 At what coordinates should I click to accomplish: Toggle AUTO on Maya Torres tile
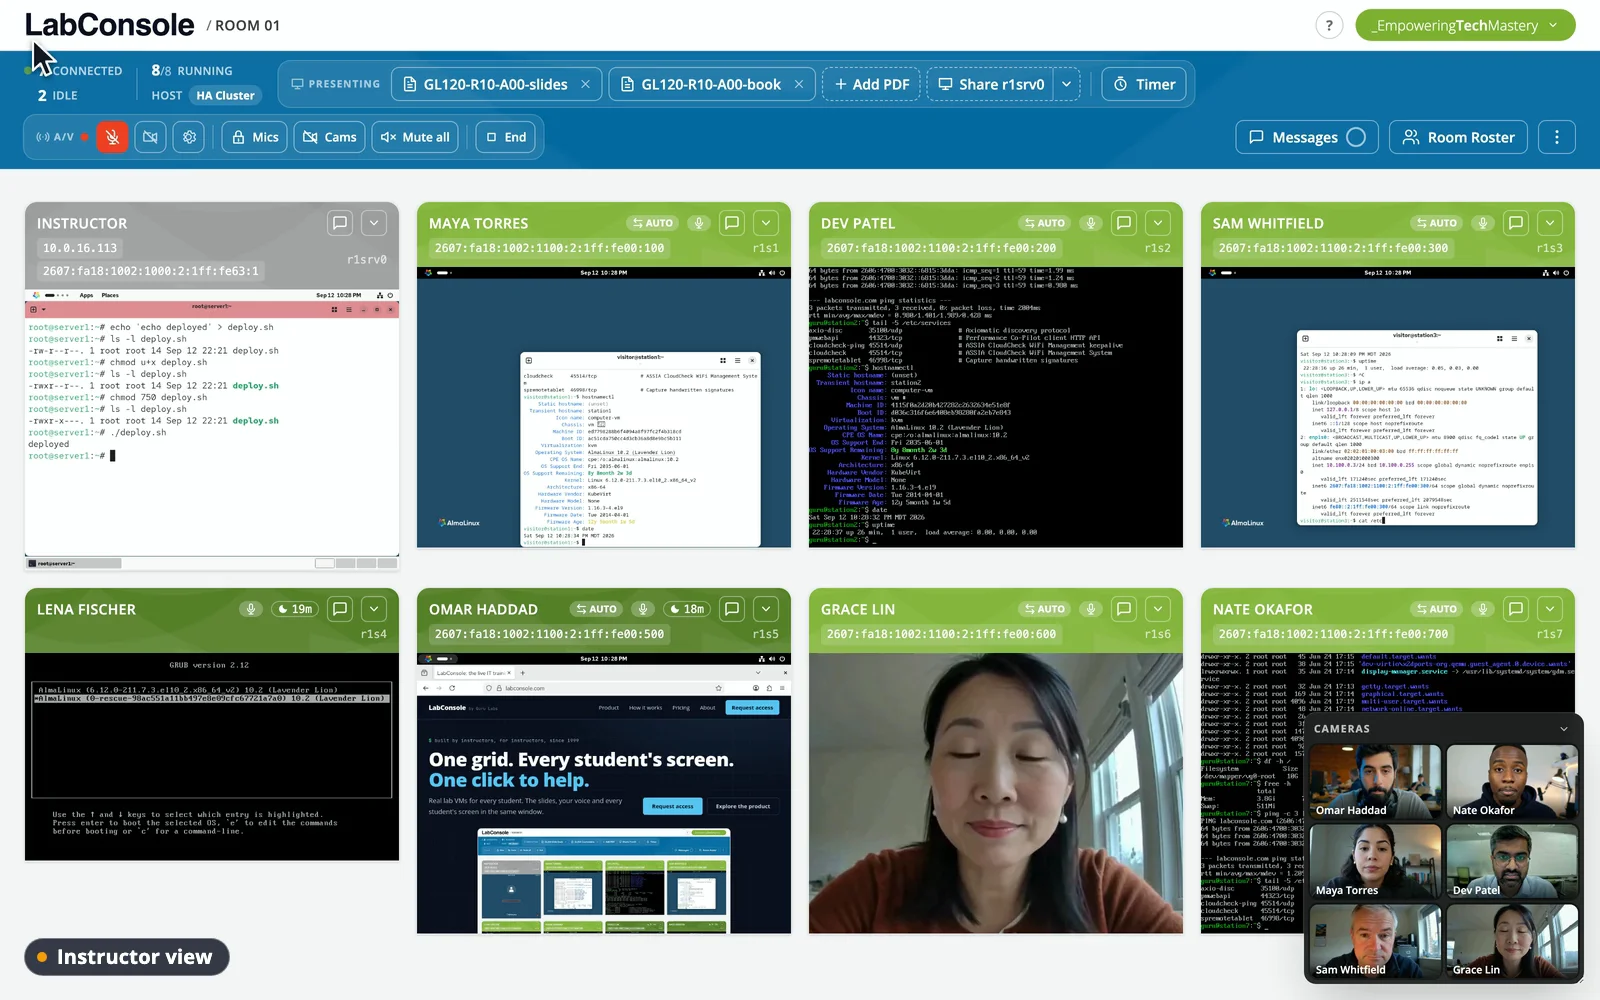[x=653, y=223]
